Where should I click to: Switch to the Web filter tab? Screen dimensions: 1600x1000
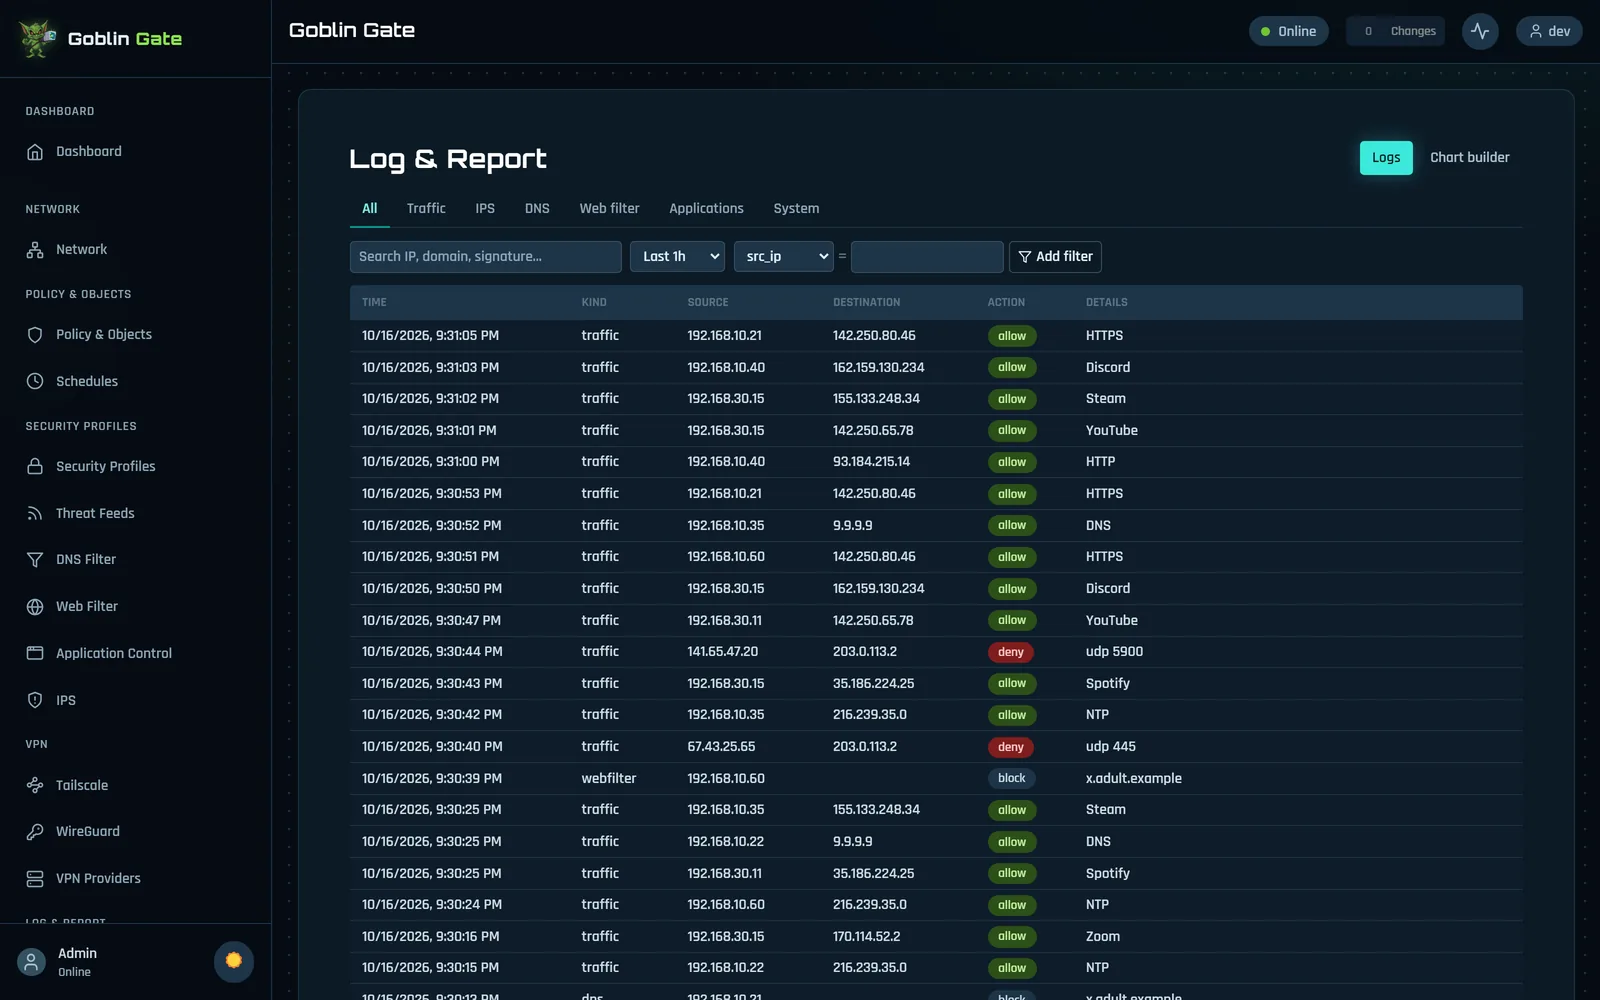609,208
